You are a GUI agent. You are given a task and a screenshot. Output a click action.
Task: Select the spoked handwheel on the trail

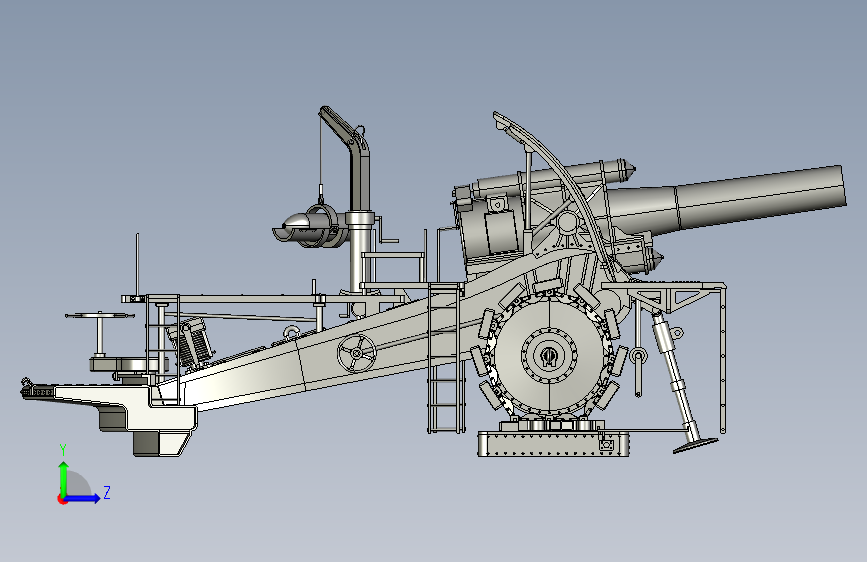[x=357, y=353]
